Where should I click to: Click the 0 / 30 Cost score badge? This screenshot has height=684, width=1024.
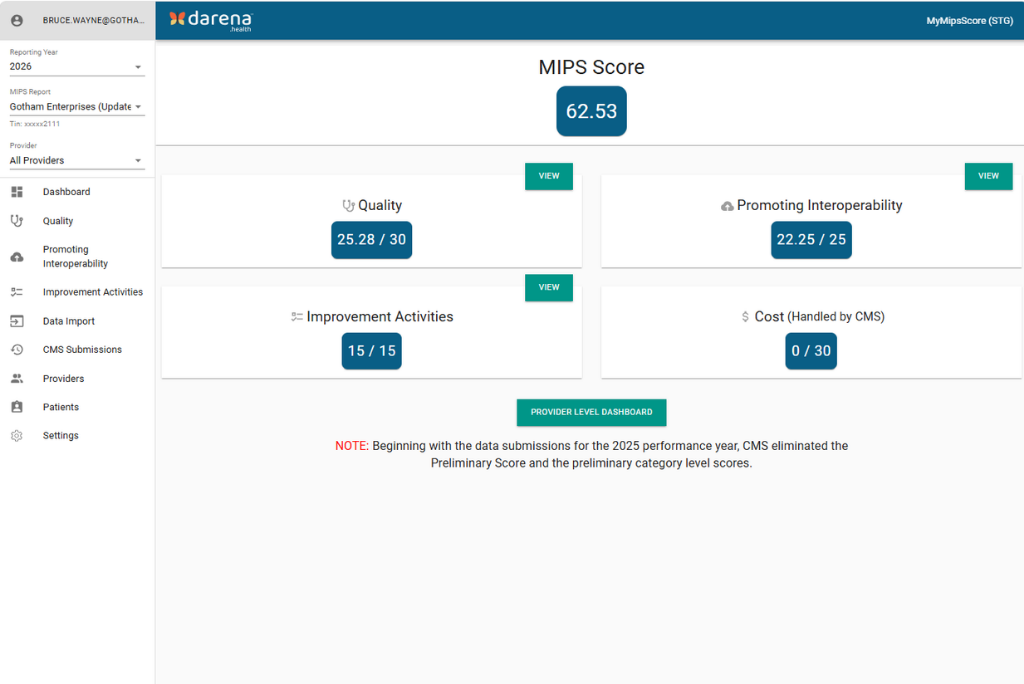810,351
